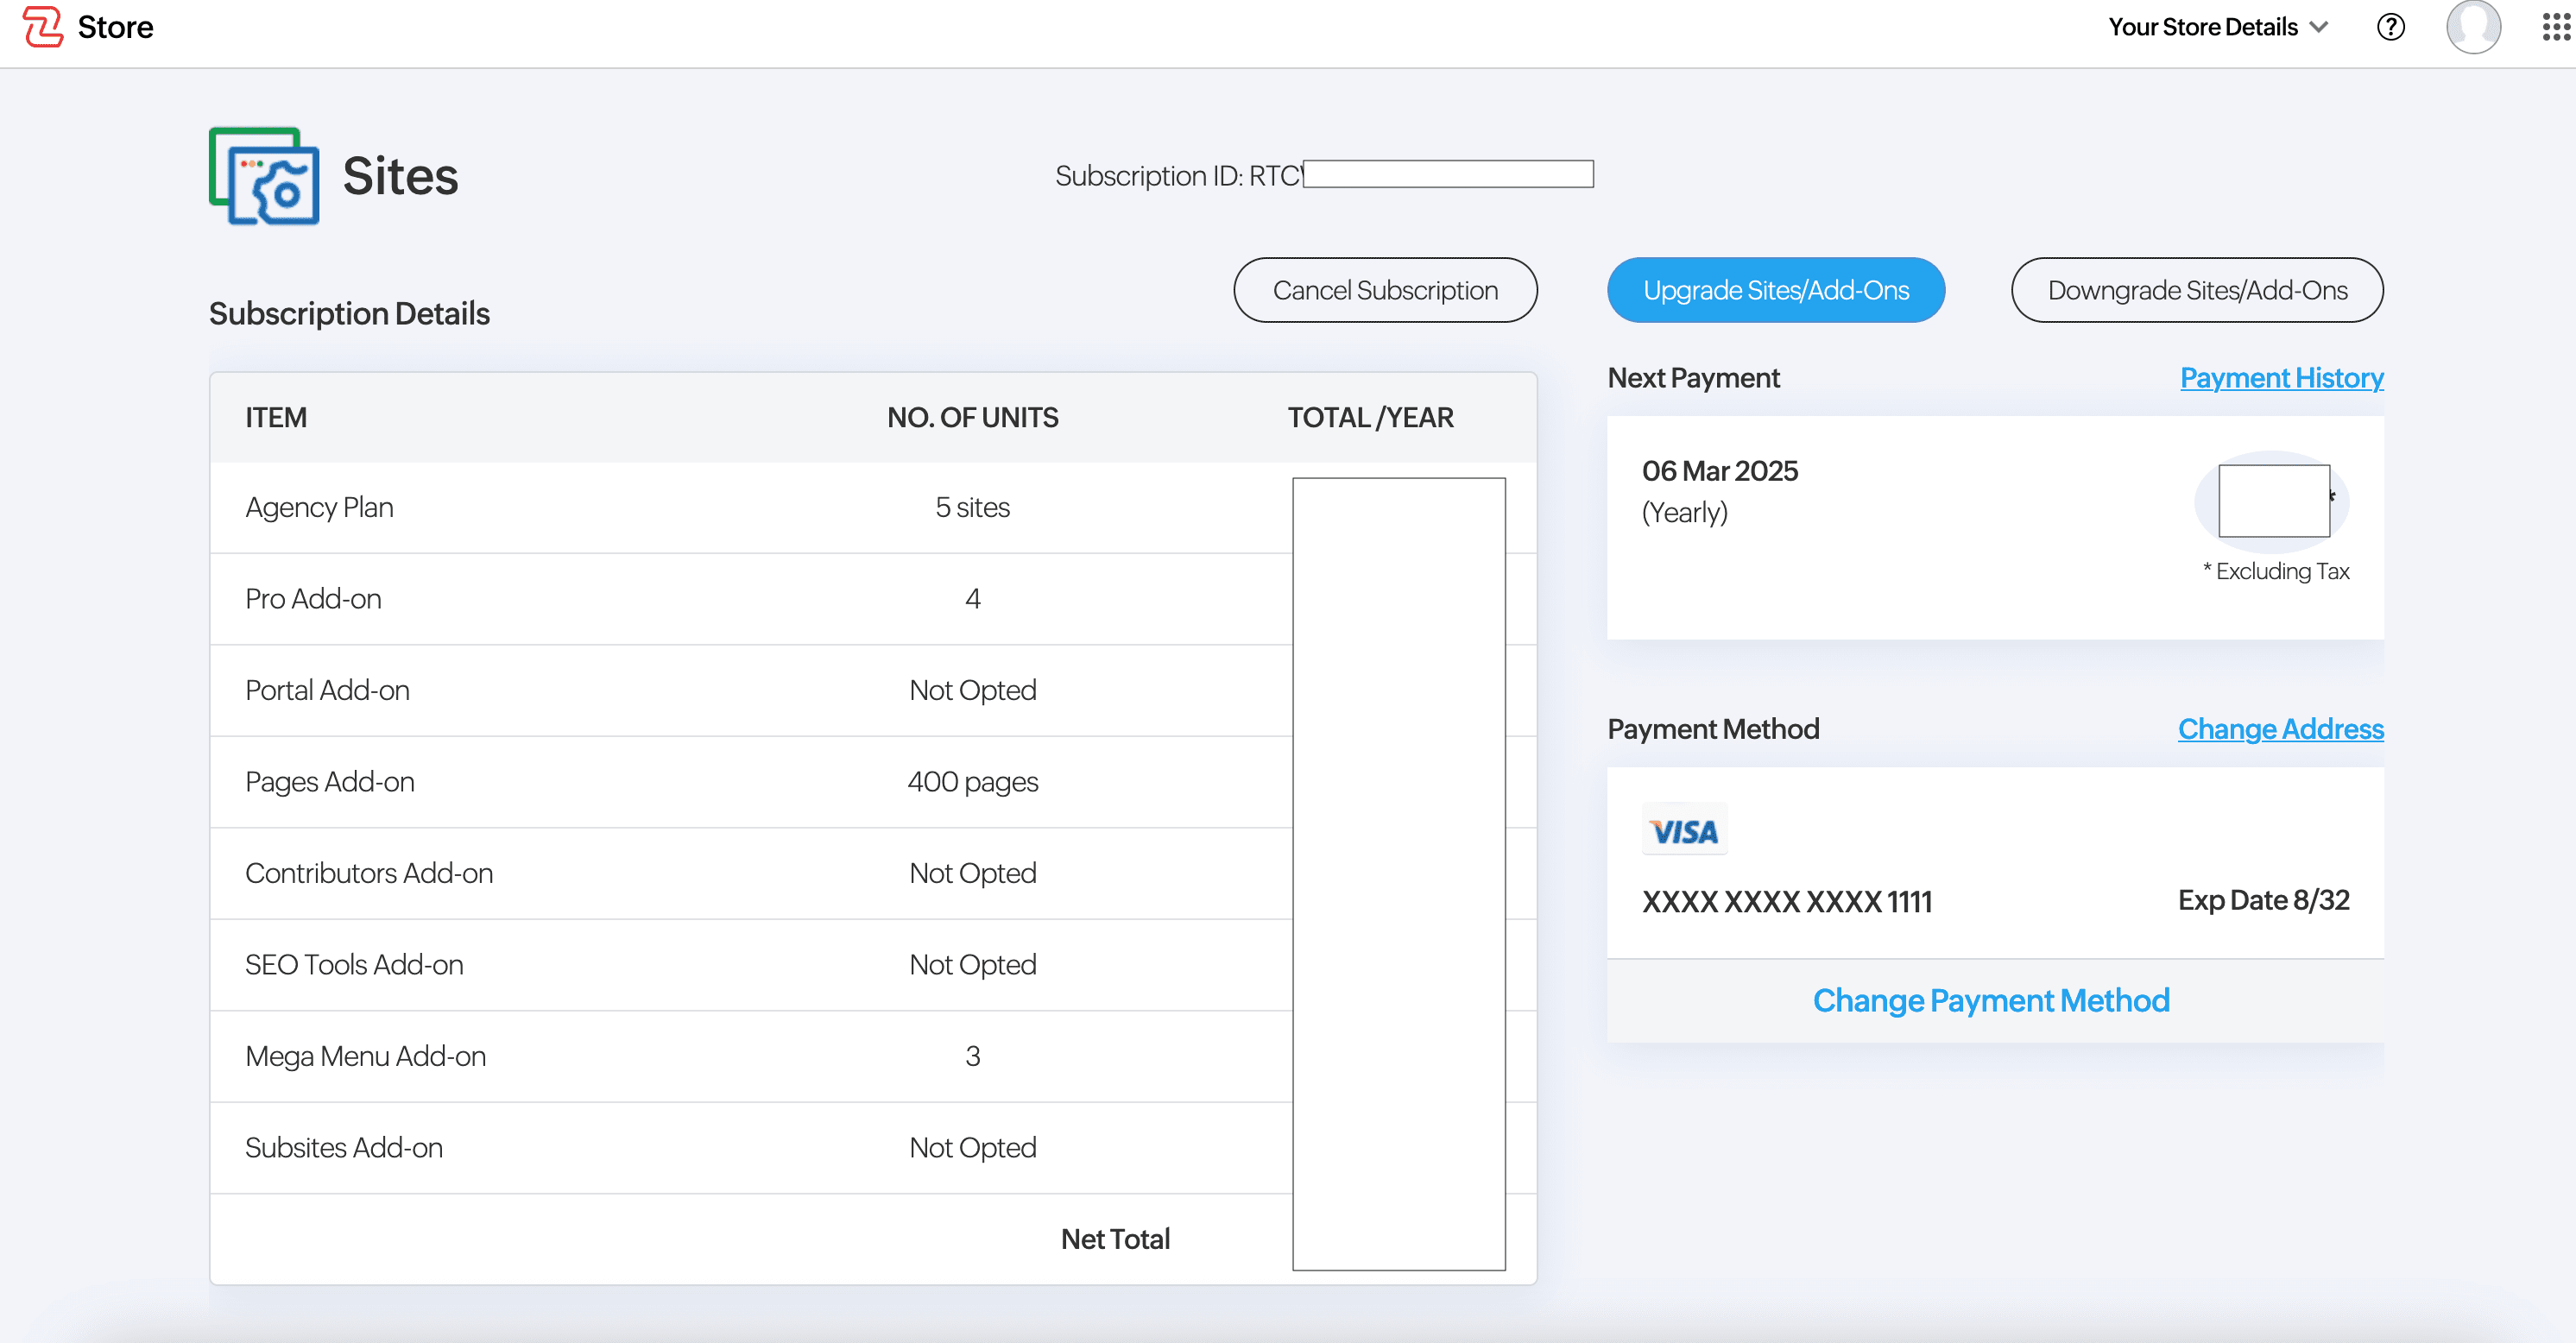The width and height of the screenshot is (2576, 1343).
Task: Click the card number XXXX XXXX XXXX 1111
Action: point(1786,901)
